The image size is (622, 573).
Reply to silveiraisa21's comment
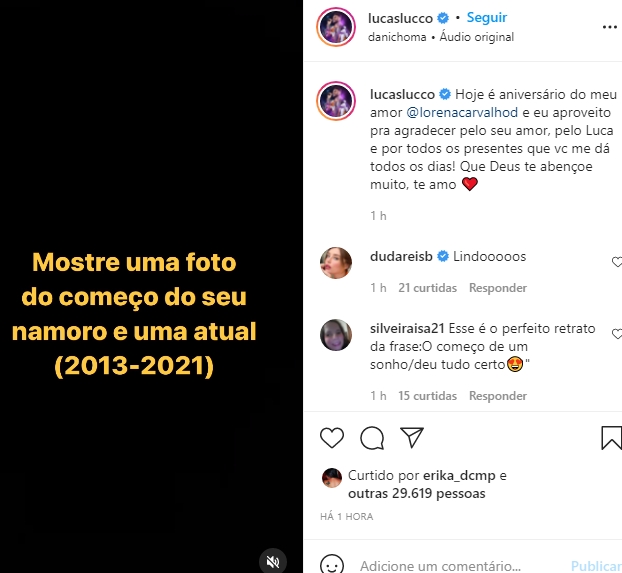497,396
